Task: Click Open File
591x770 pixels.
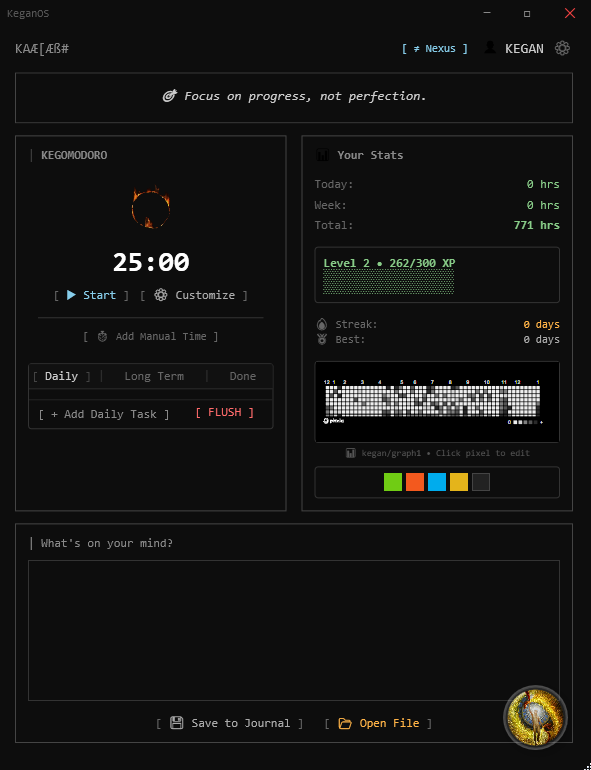Action: click(x=378, y=723)
